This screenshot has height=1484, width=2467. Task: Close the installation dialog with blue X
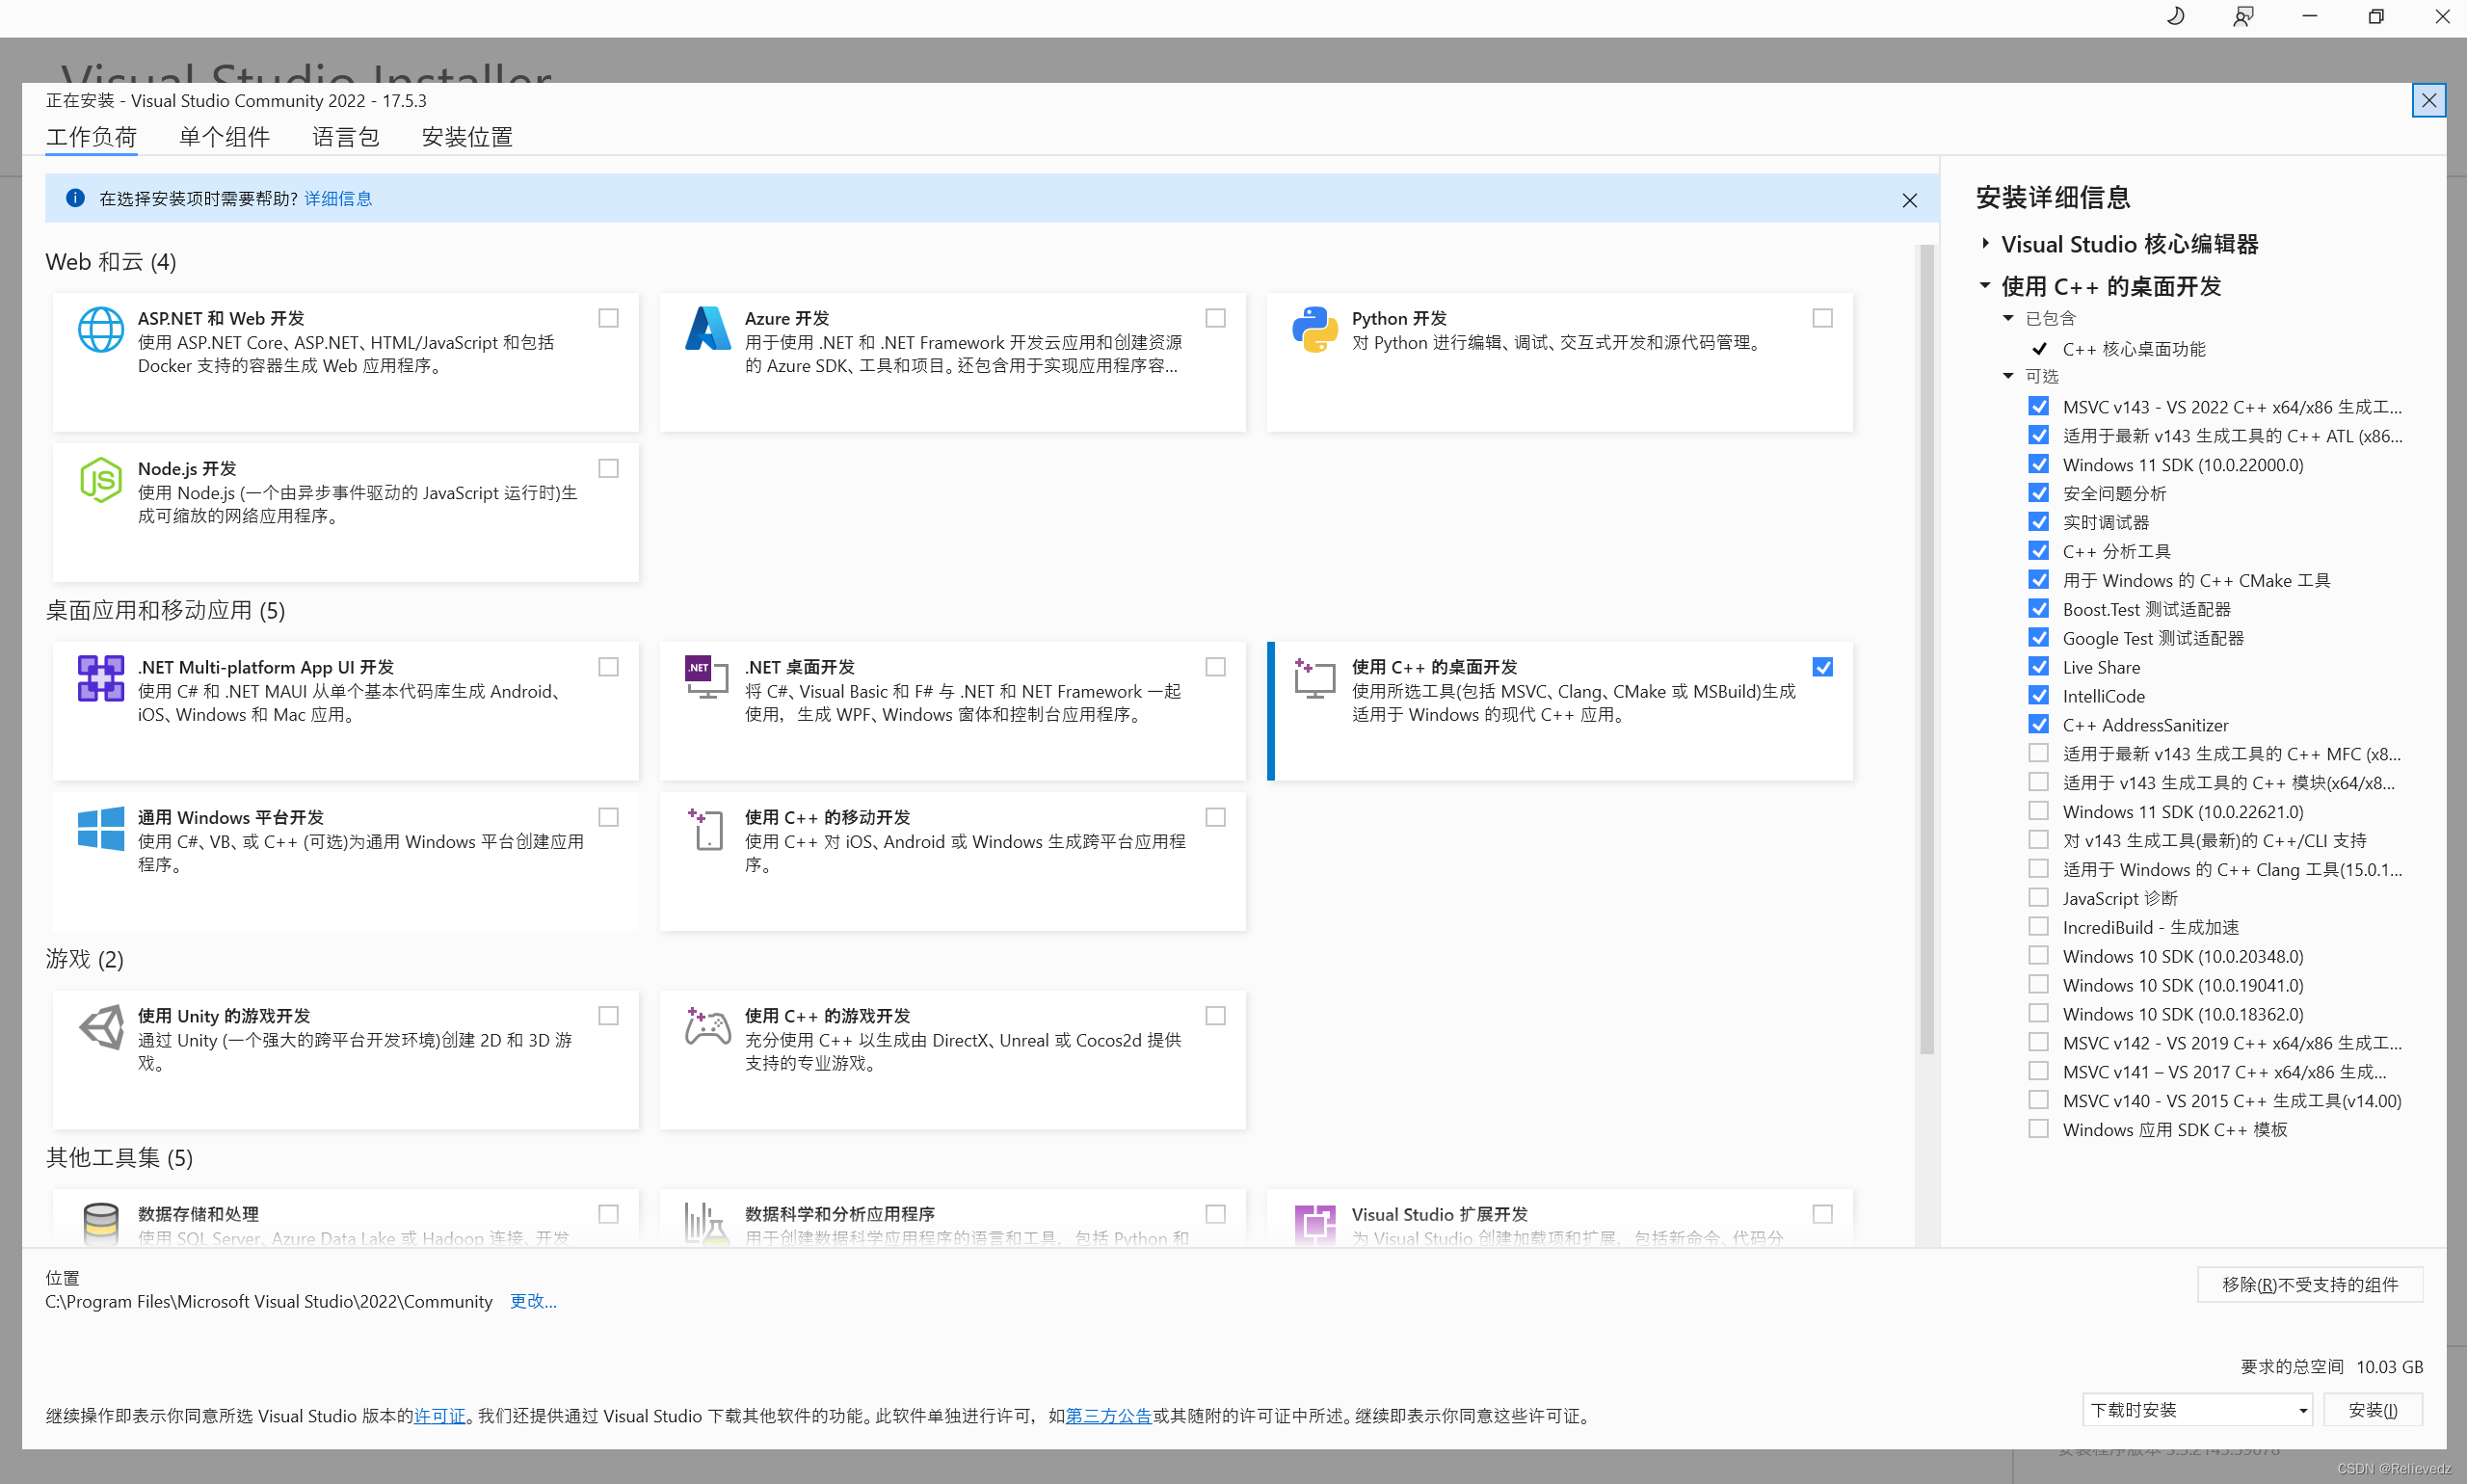(2429, 100)
